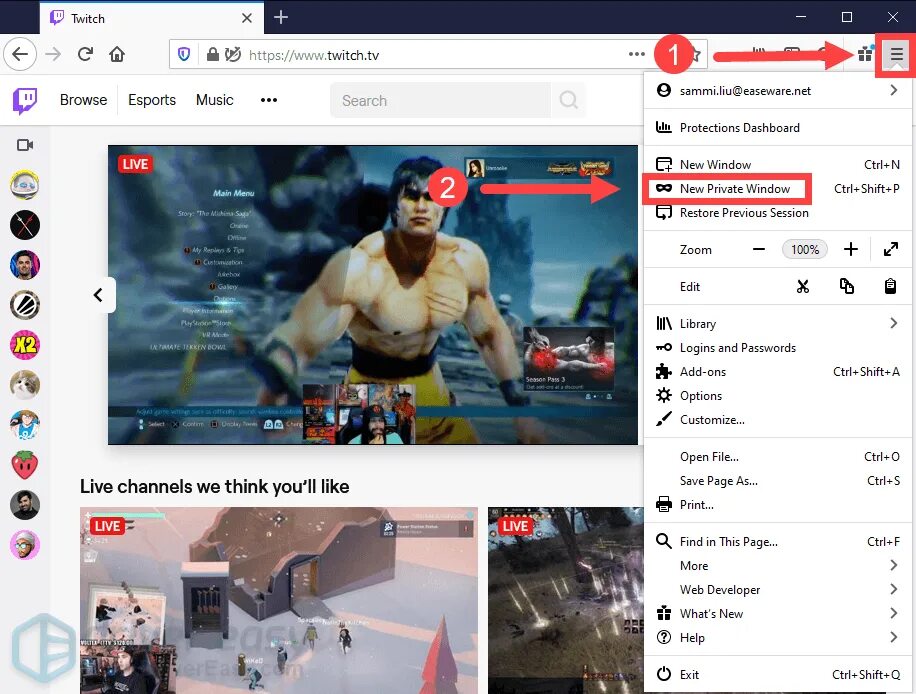Copy selection using the copy icon
The image size is (916, 694).
tap(846, 286)
